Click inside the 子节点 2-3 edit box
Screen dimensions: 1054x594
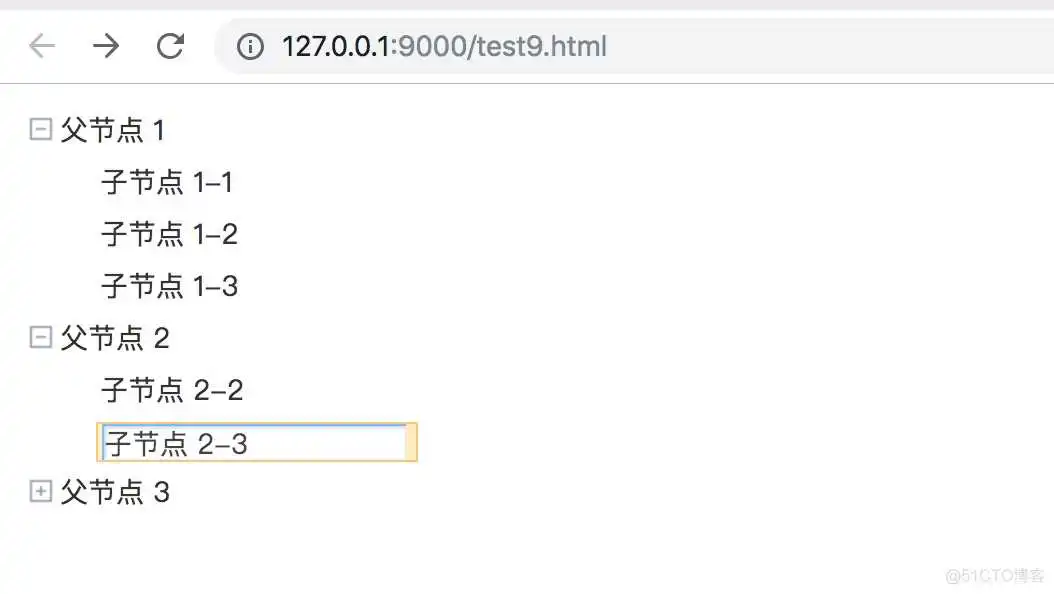click(255, 442)
